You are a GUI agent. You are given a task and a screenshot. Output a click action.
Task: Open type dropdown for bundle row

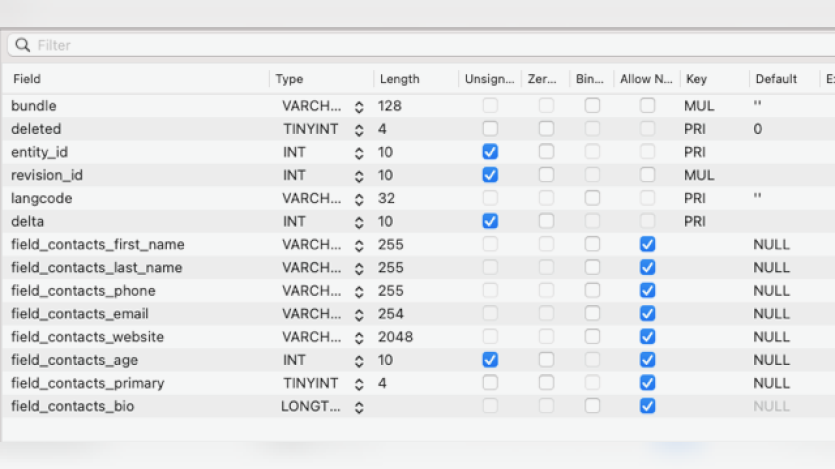click(359, 106)
